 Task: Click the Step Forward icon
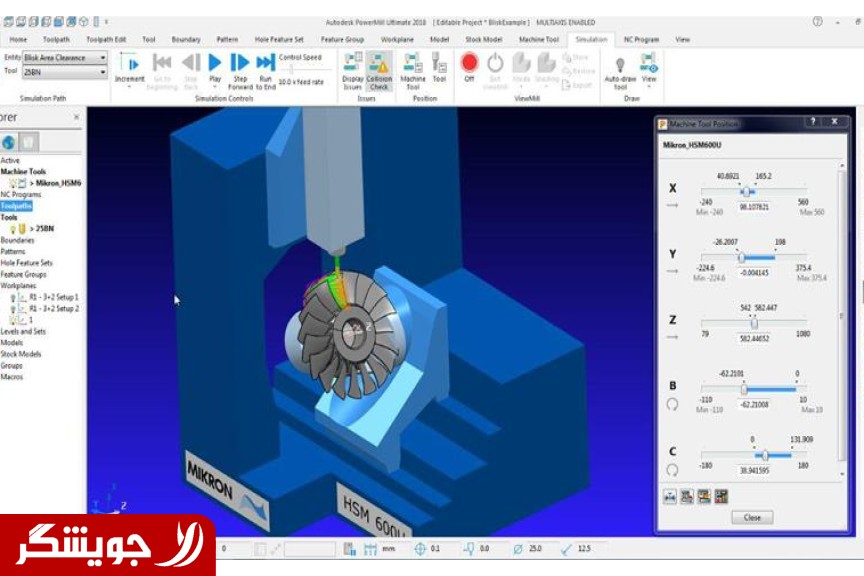pyautogui.click(x=240, y=63)
